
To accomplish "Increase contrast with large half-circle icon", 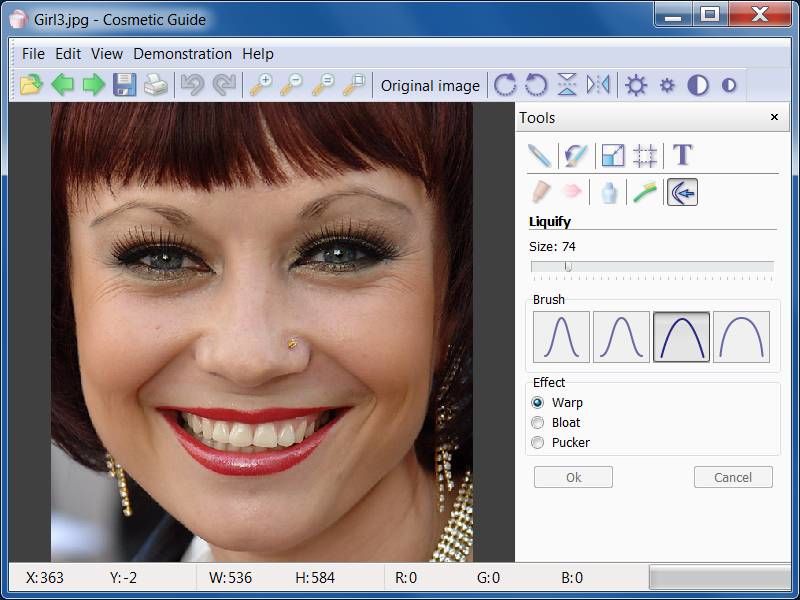I will (698, 85).
